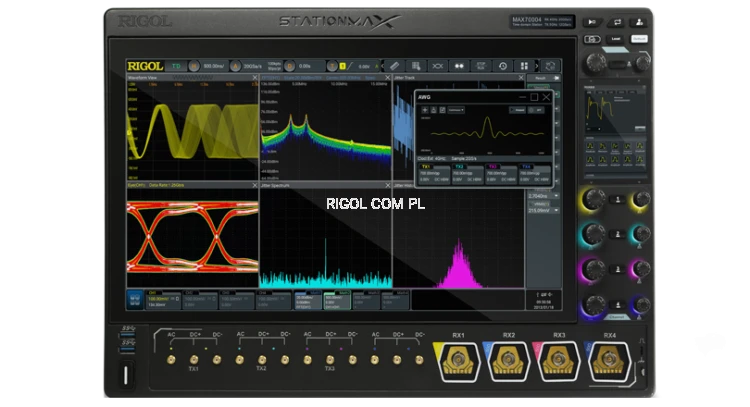Select Math2 tile in bottom bar
Viewport: 750px width, 407px height.
337,300
